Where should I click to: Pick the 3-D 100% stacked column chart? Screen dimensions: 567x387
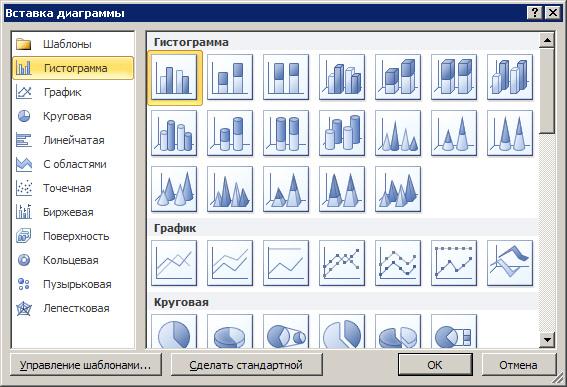click(454, 77)
